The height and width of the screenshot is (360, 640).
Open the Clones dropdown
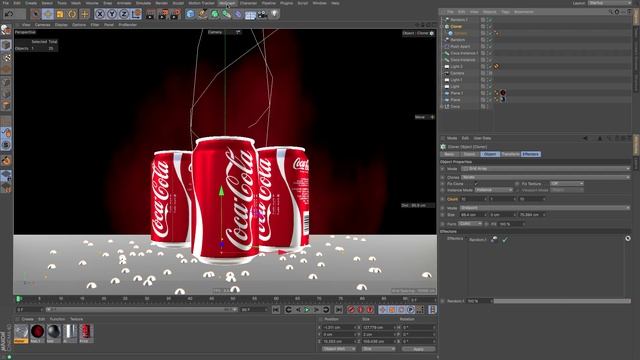coord(546,178)
